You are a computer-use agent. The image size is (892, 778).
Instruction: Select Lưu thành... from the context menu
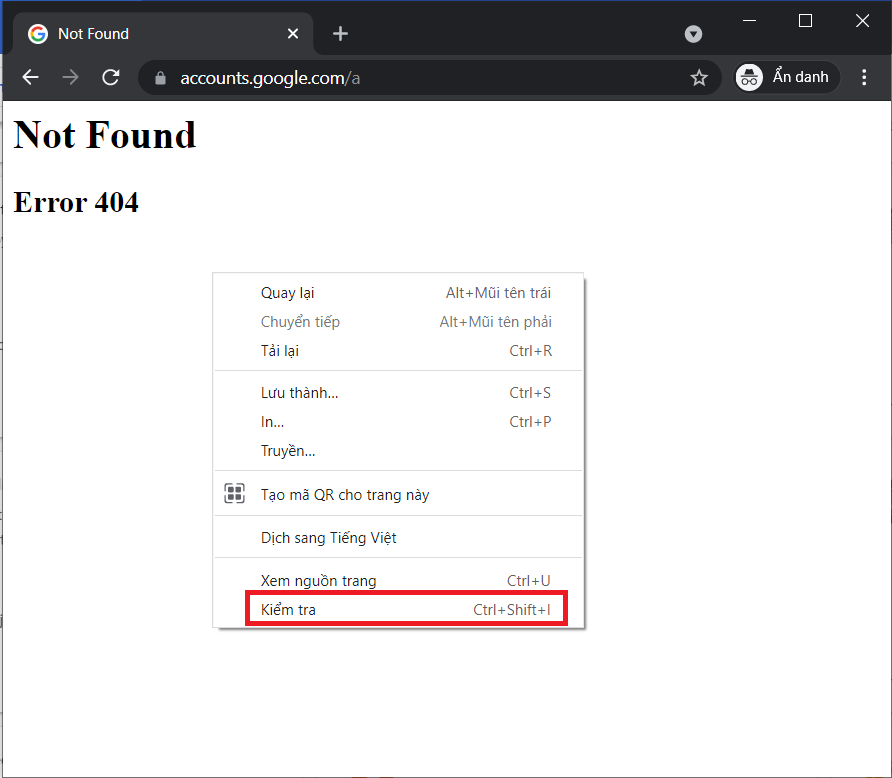pyautogui.click(x=398, y=393)
